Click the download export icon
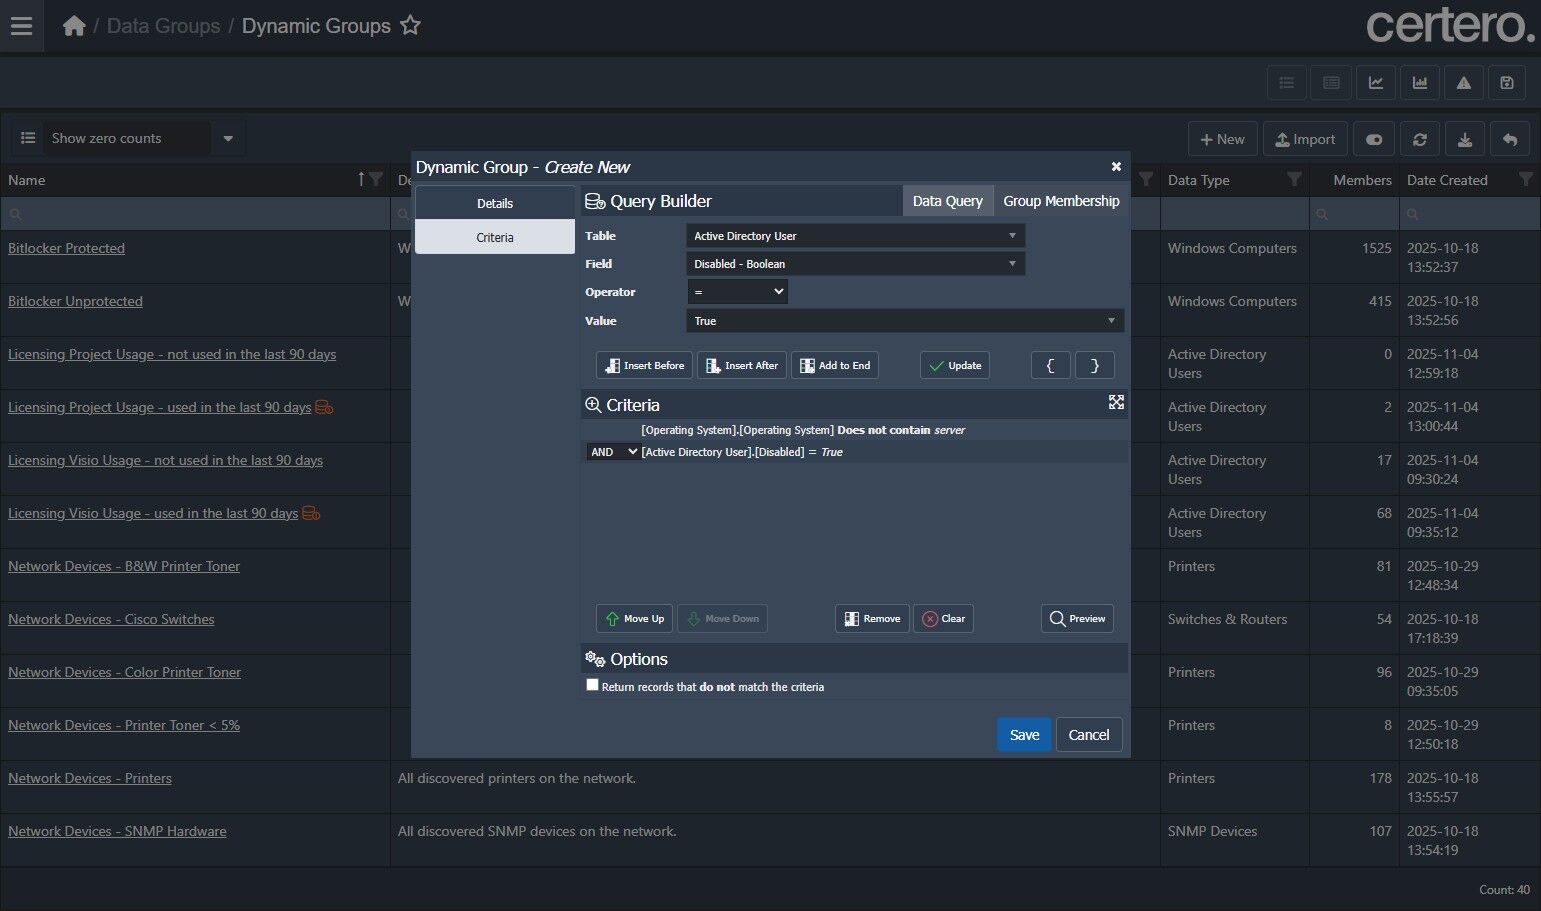 [1464, 140]
